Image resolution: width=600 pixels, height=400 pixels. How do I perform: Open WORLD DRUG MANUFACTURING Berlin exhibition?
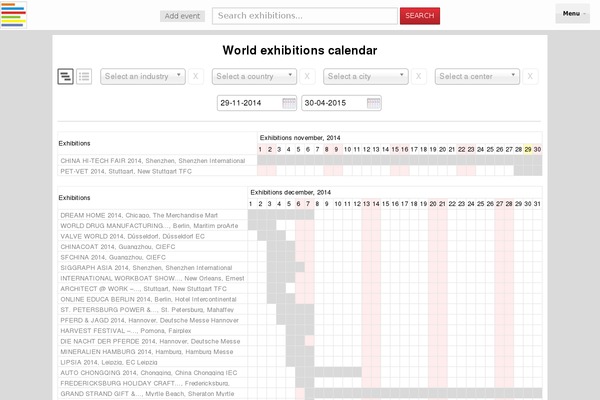tap(149, 226)
